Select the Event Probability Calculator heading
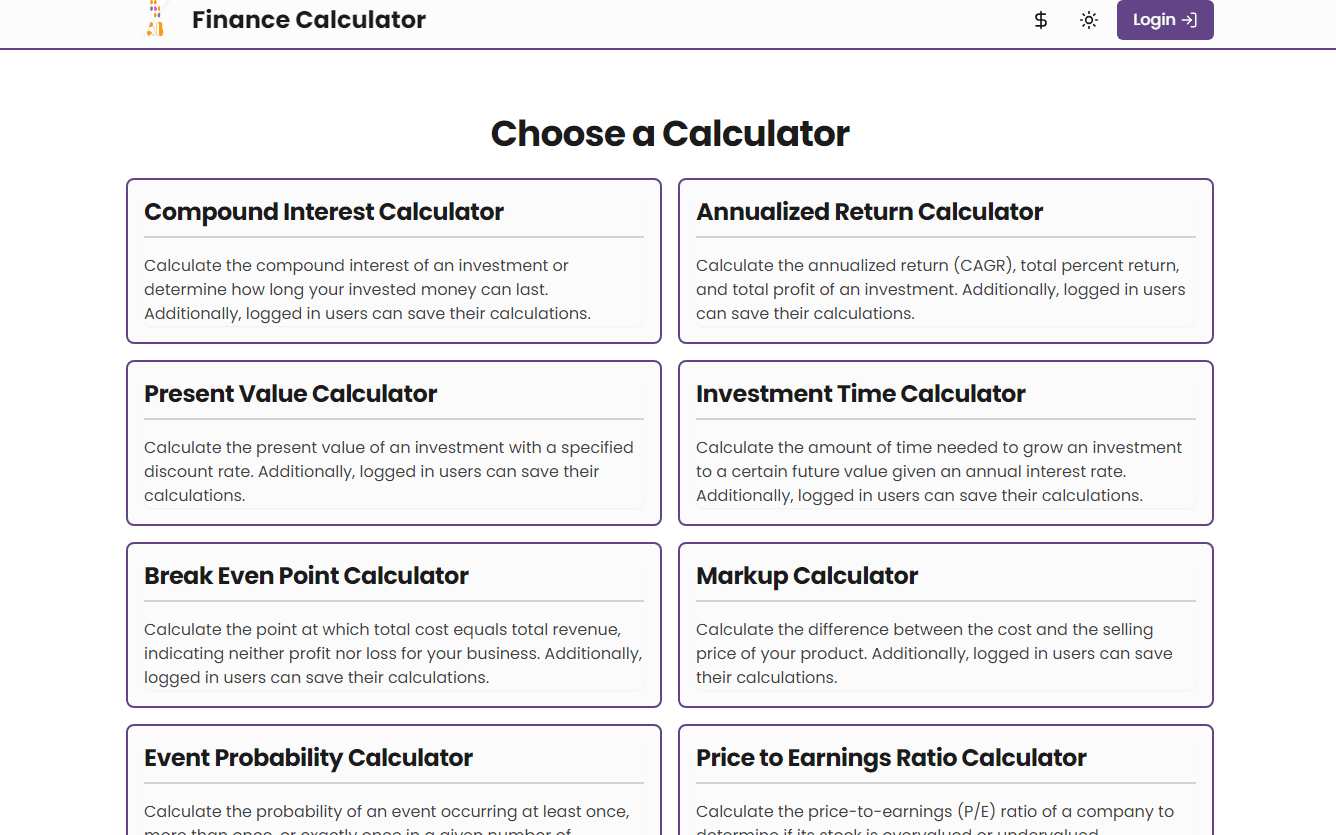The height and width of the screenshot is (835, 1336). pos(308,758)
